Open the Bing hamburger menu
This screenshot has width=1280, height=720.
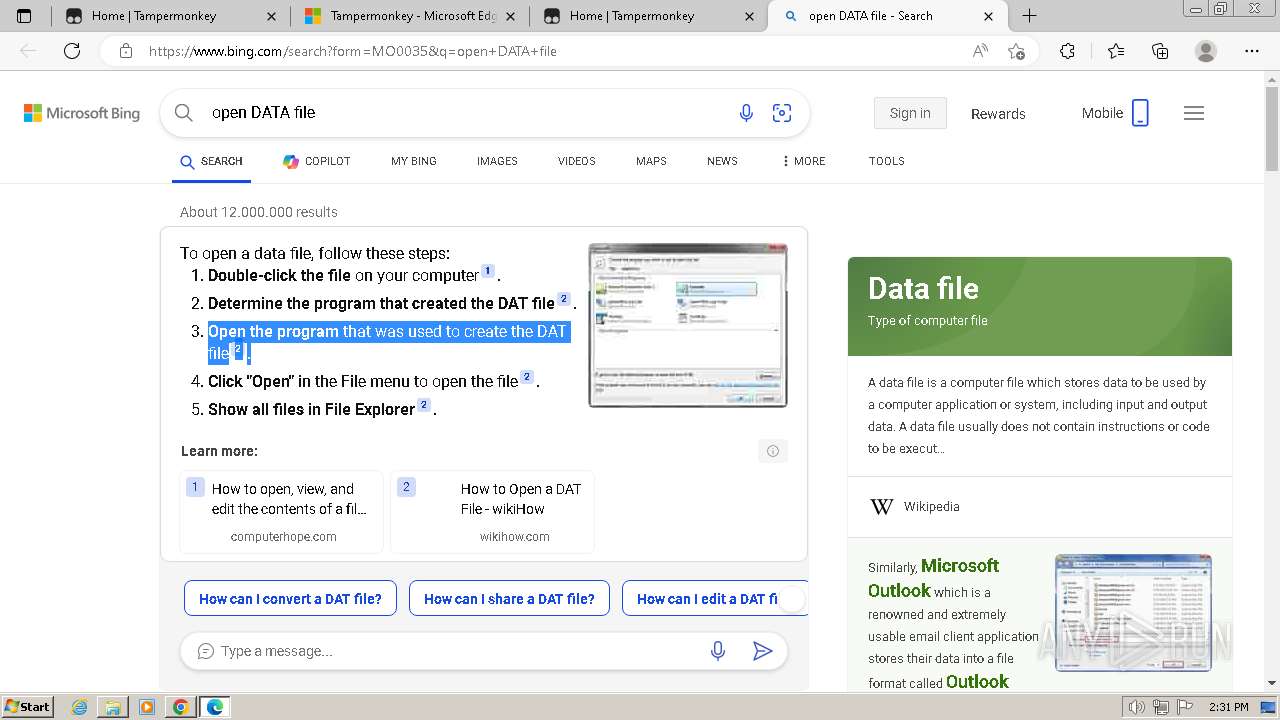(1194, 113)
